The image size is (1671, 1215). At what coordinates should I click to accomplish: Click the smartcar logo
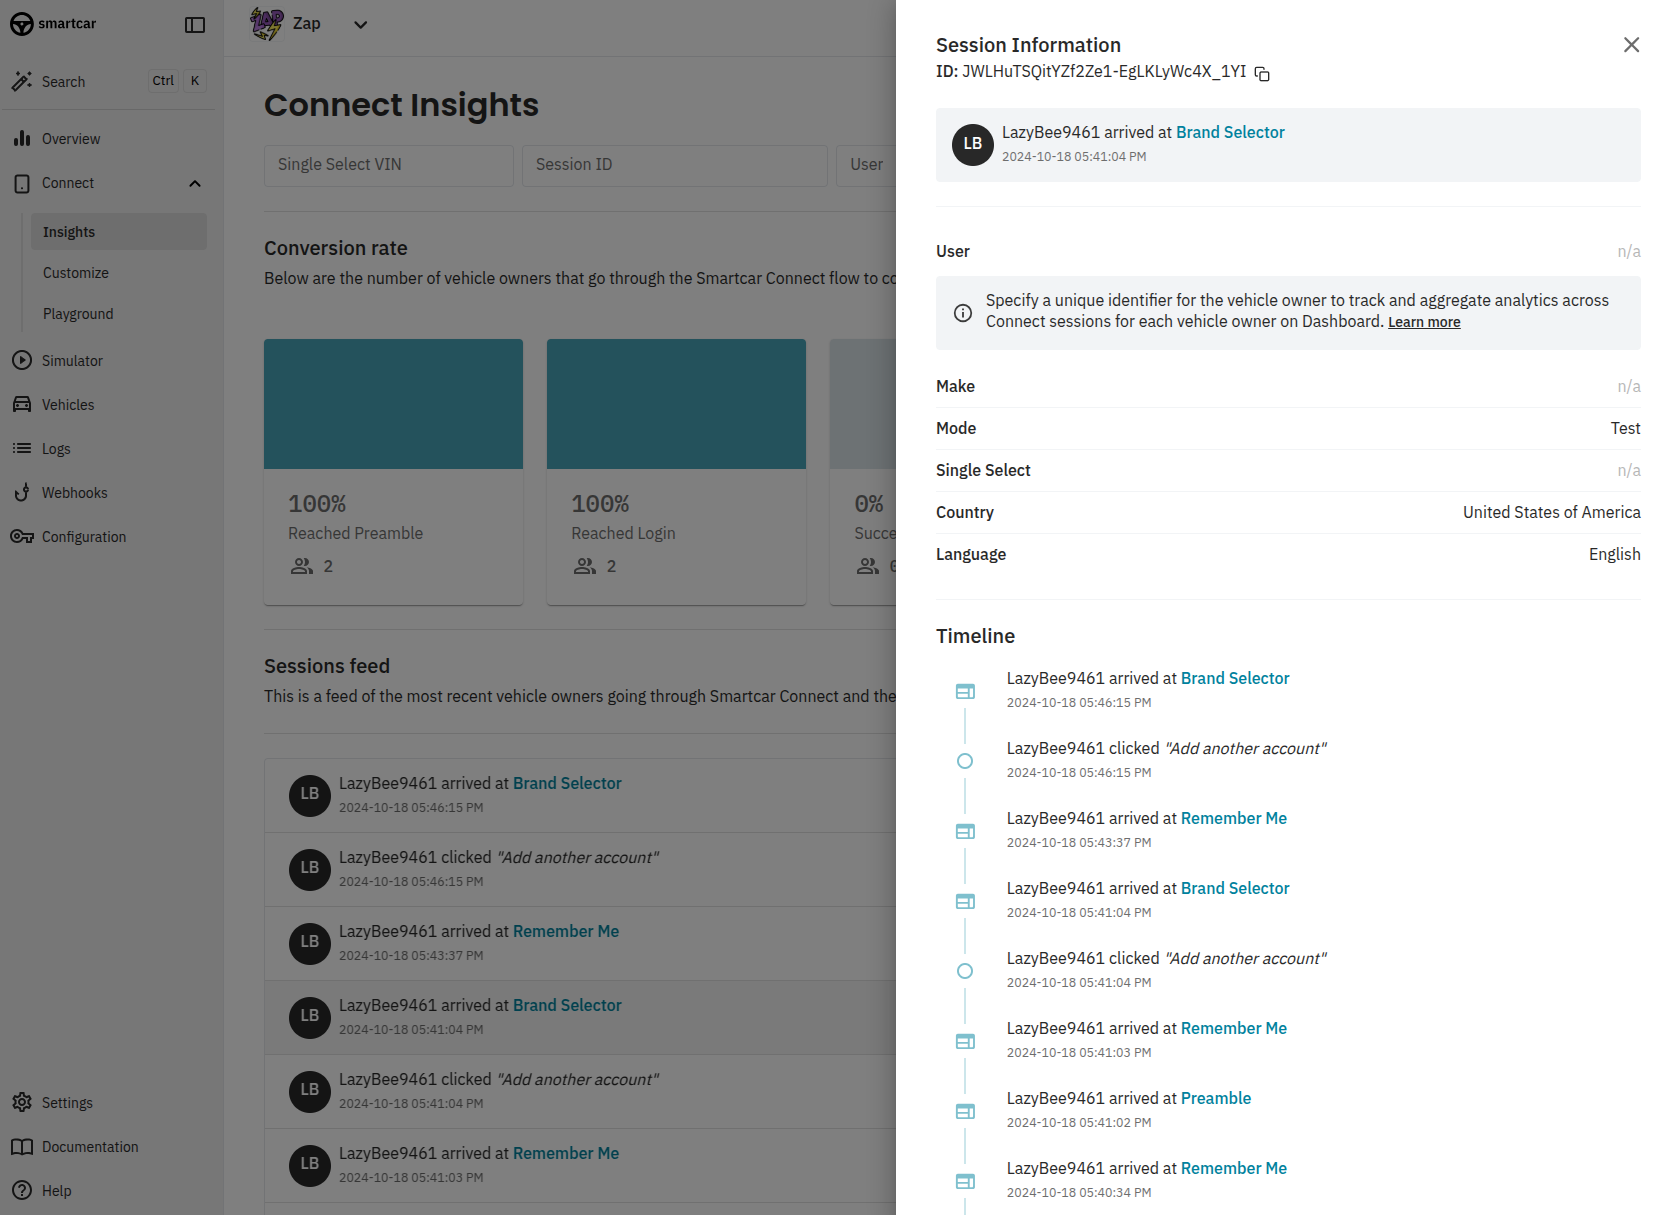54,24
